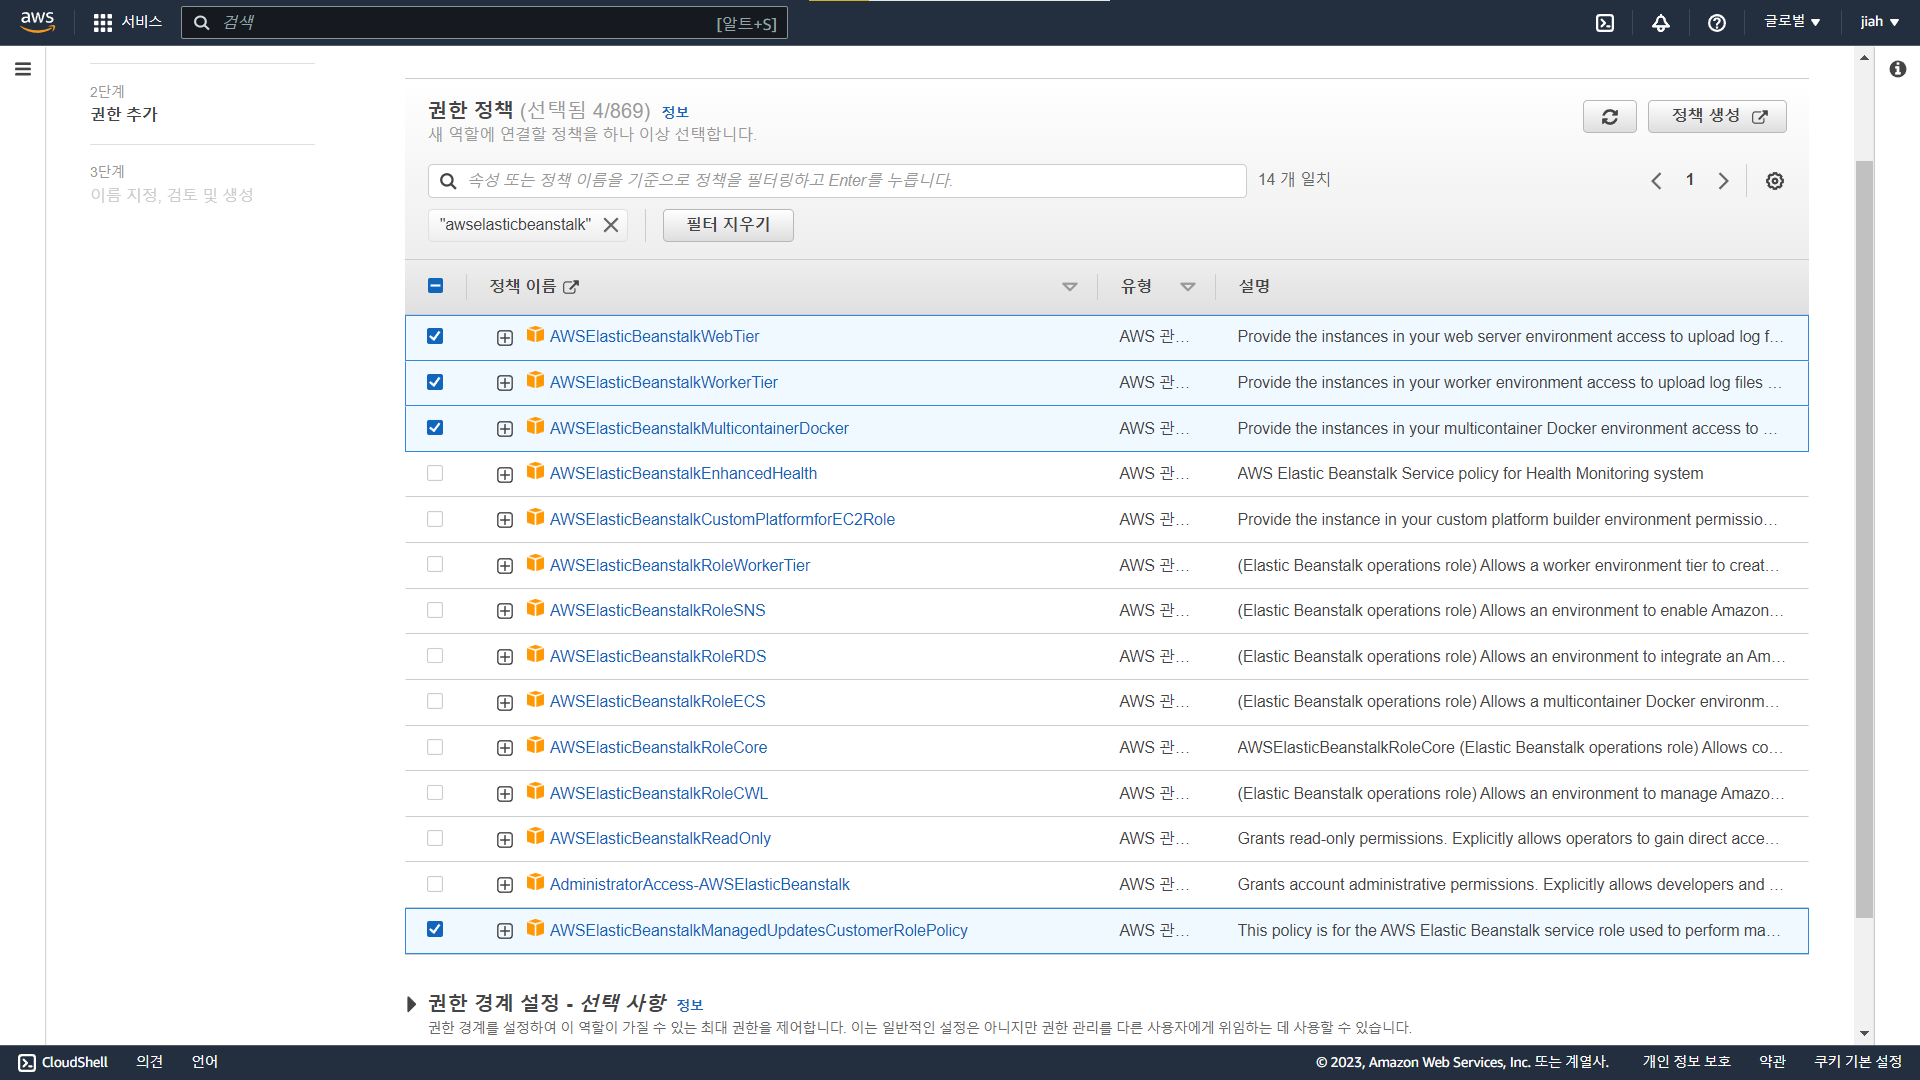This screenshot has height=1080, width=1920.
Task: Open the info panel icon at right
Action: [x=1898, y=69]
